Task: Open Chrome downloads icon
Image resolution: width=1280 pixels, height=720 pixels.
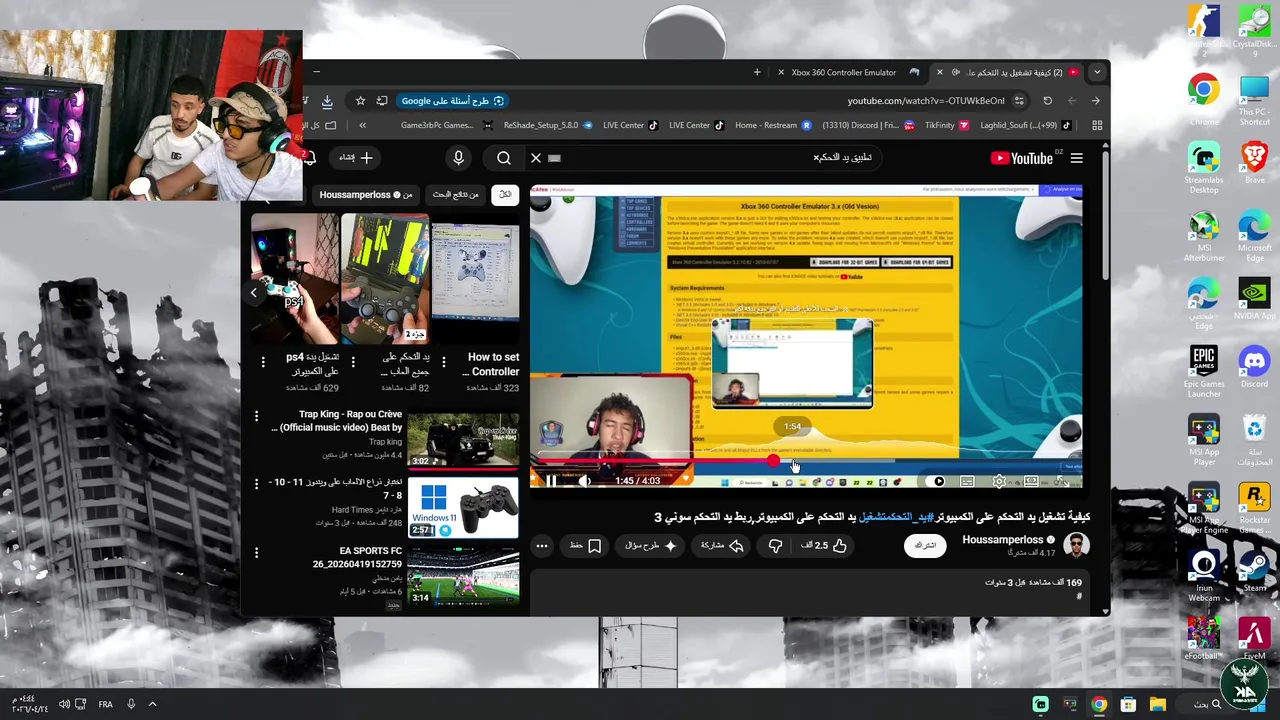Action: point(327,101)
